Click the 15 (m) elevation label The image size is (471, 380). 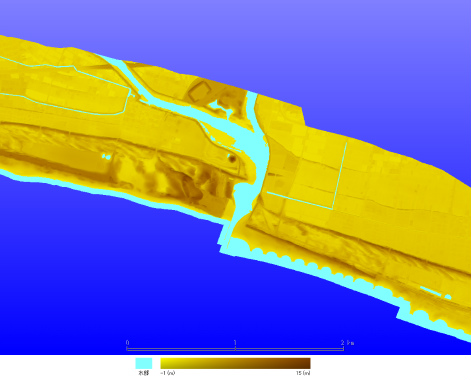(x=303, y=373)
